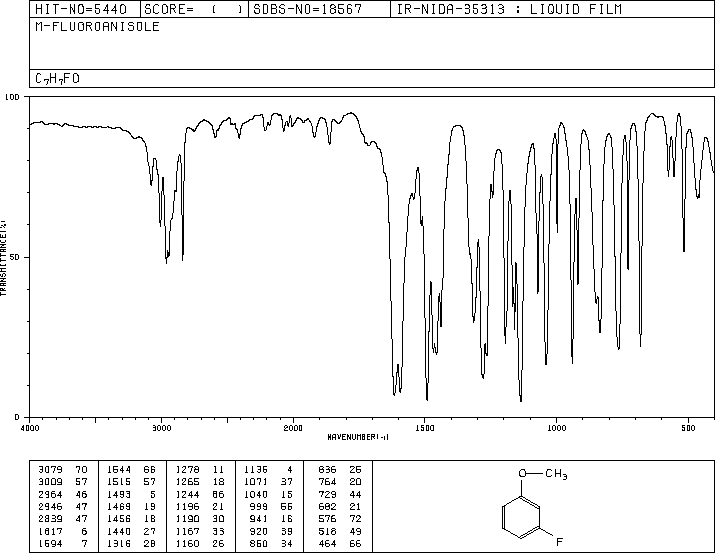715x553 pixels.
Task: Select peak table entry 1278
Action: 200,469
